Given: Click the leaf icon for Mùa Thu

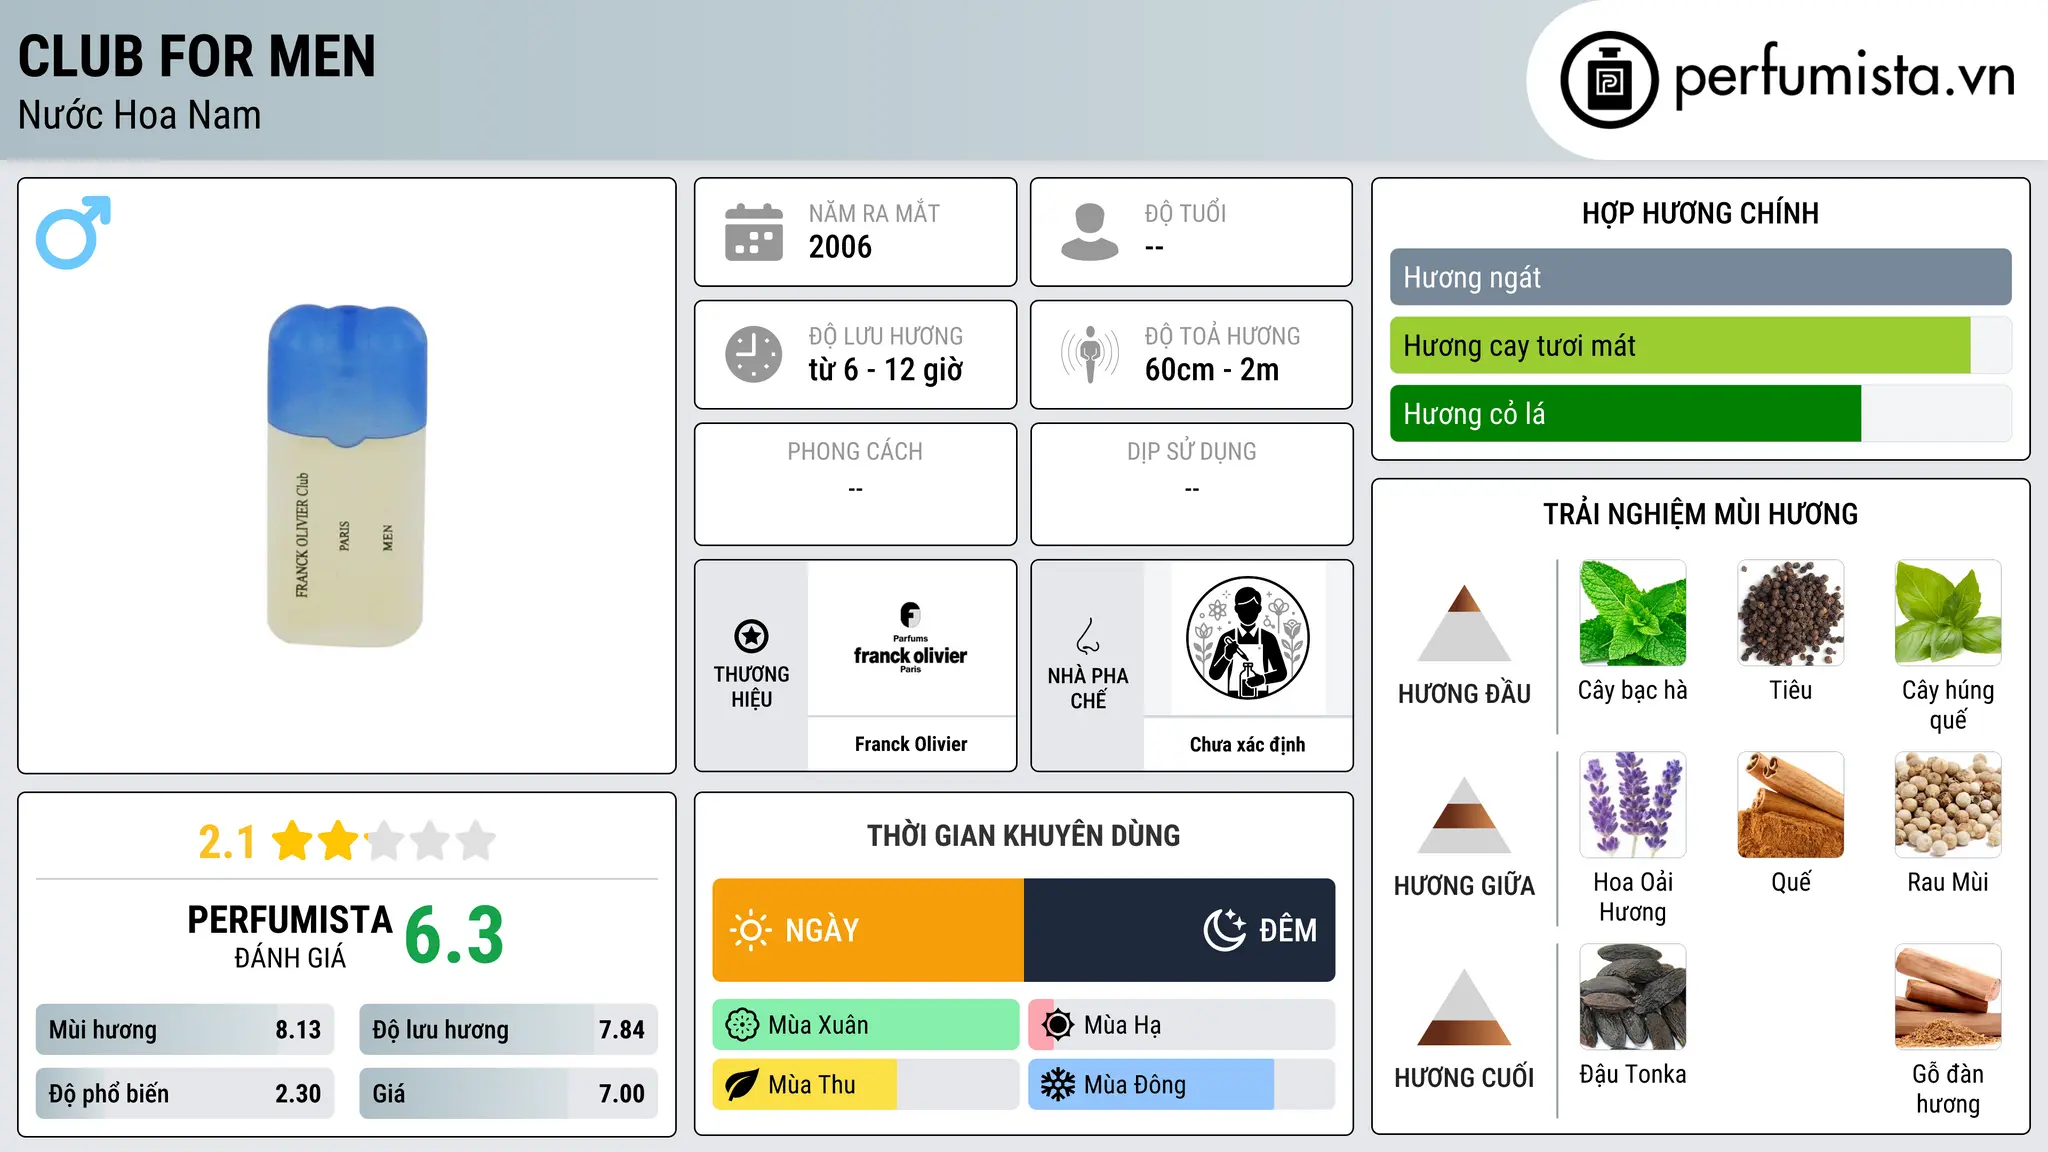Looking at the screenshot, I should point(742,1085).
